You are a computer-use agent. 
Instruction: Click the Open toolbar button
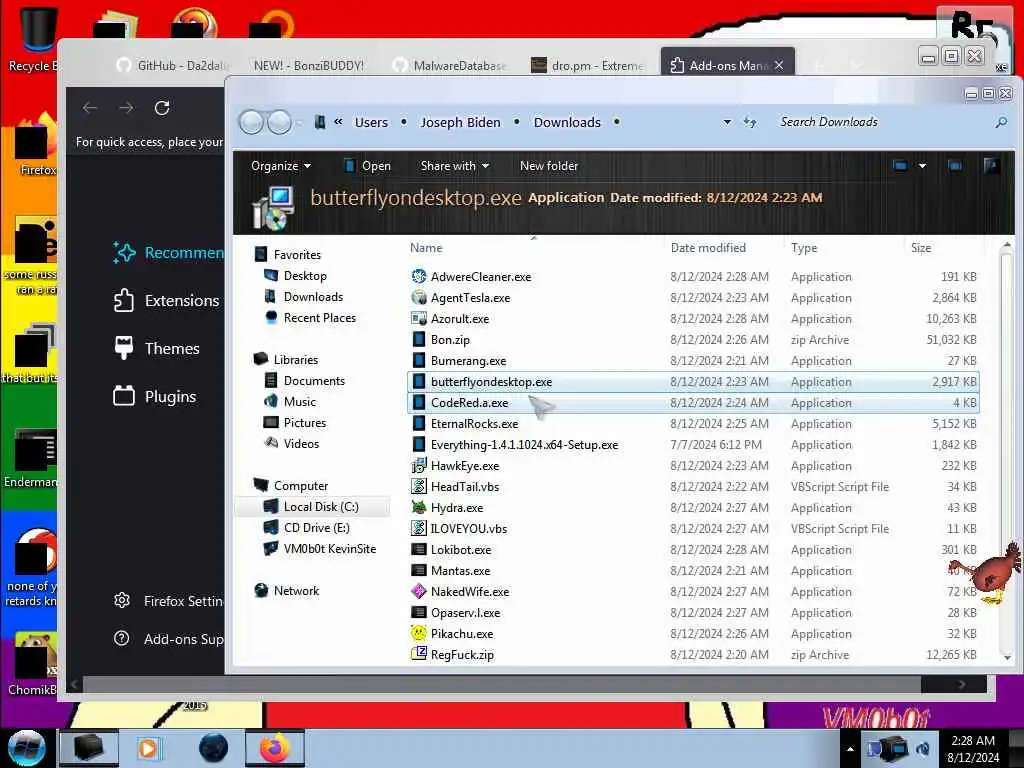pyautogui.click(x=368, y=166)
